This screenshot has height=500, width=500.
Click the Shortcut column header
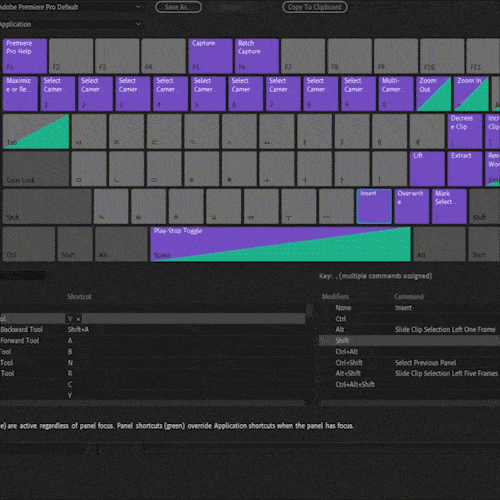coord(79,297)
